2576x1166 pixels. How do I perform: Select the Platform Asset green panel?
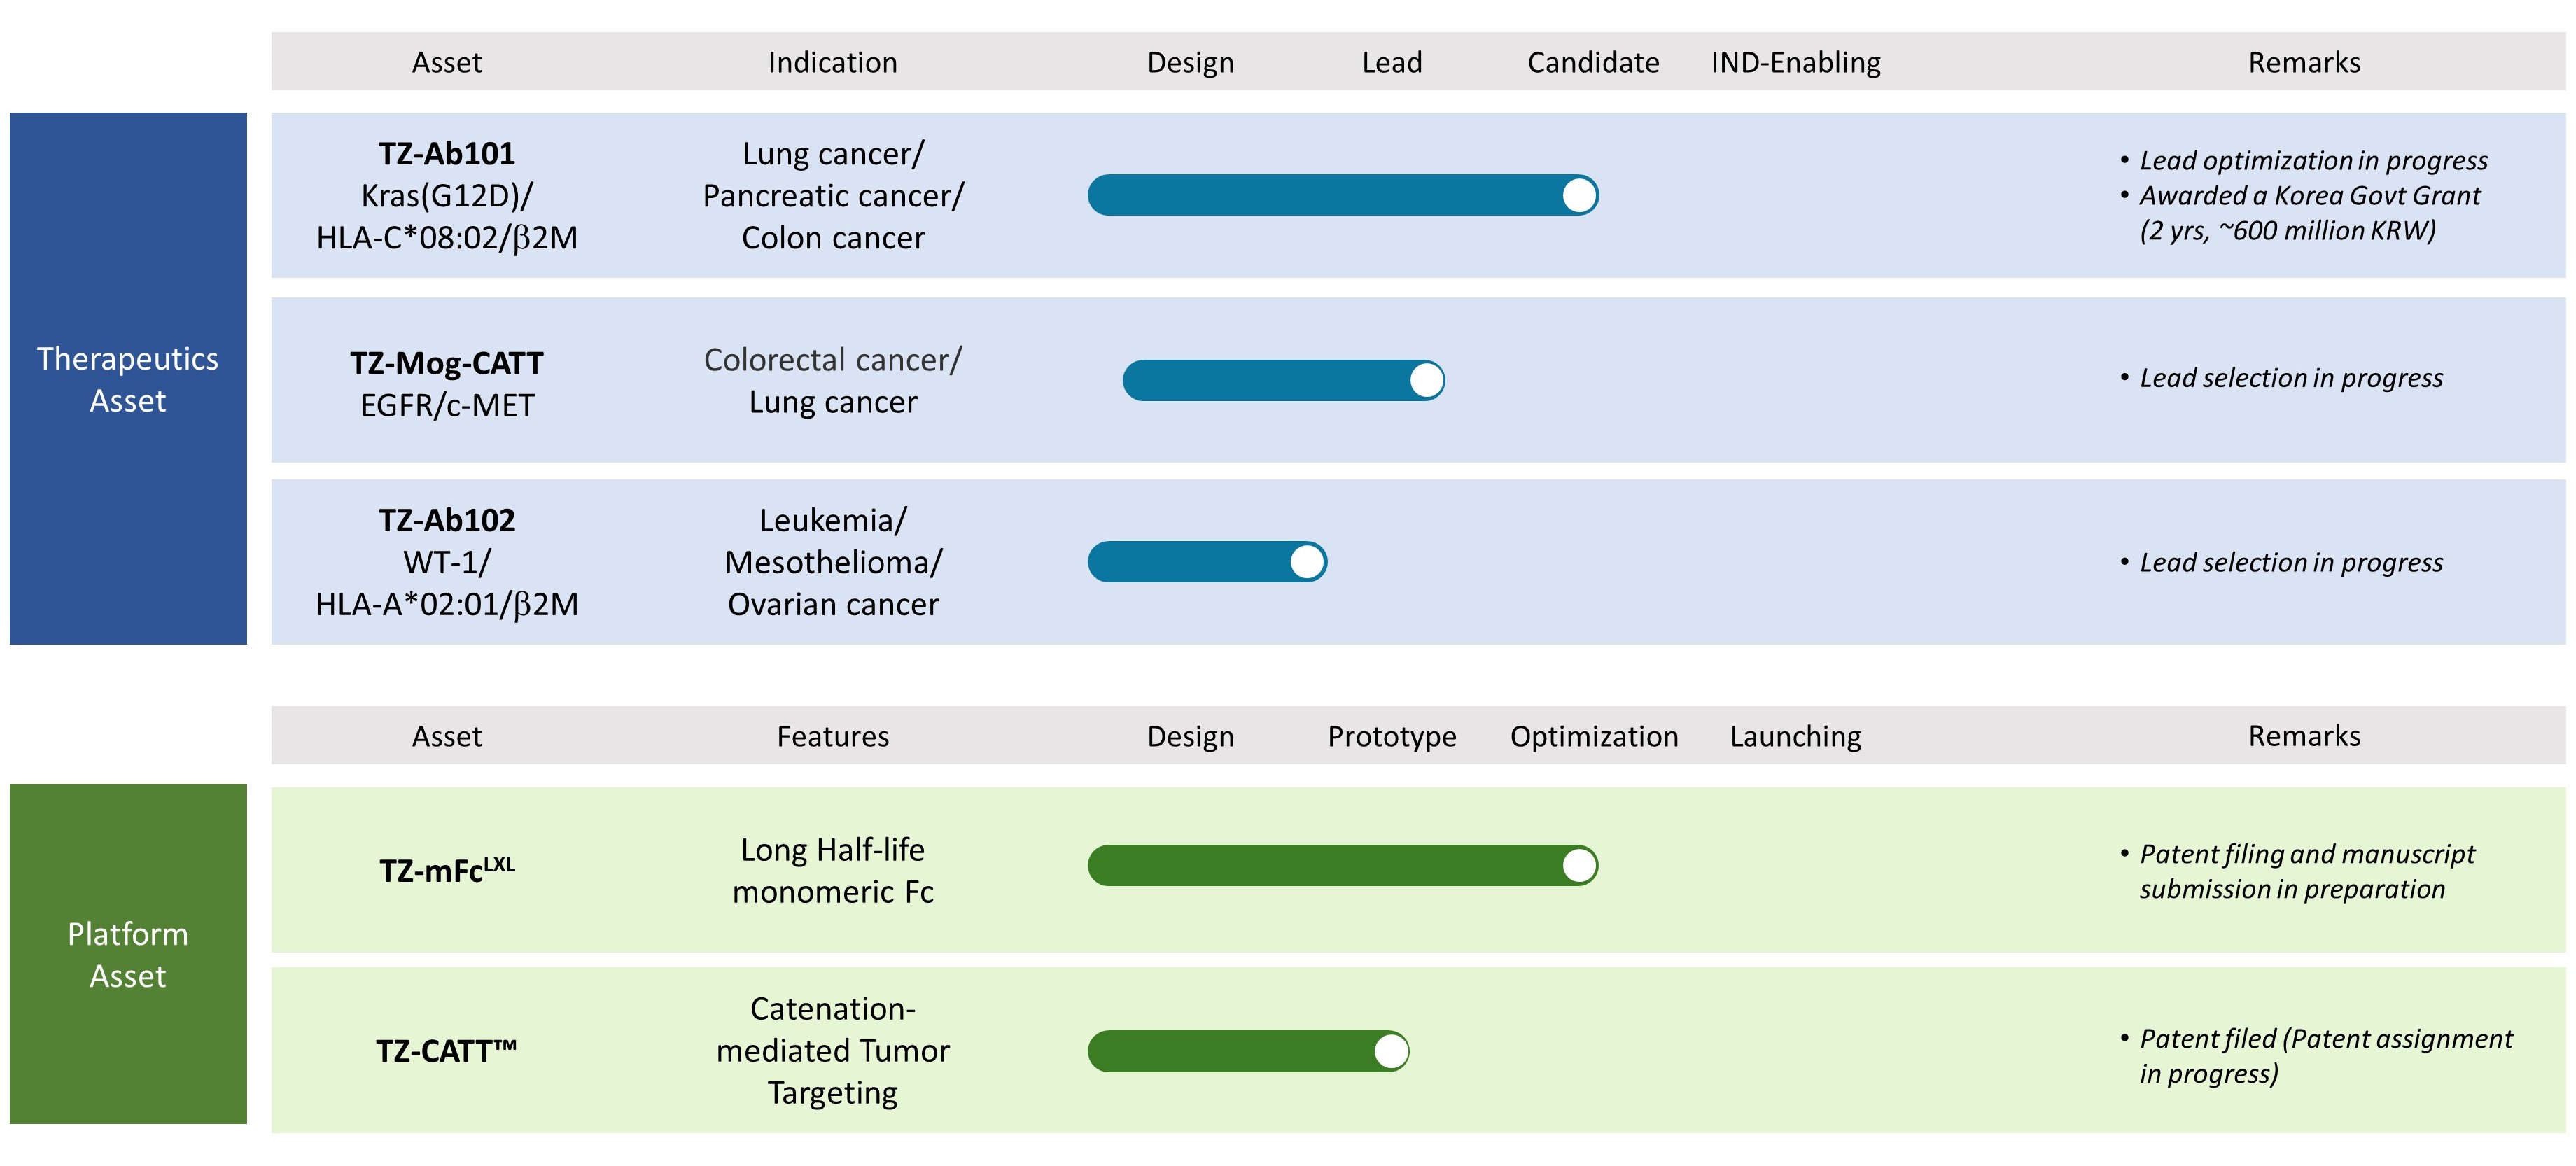128,954
